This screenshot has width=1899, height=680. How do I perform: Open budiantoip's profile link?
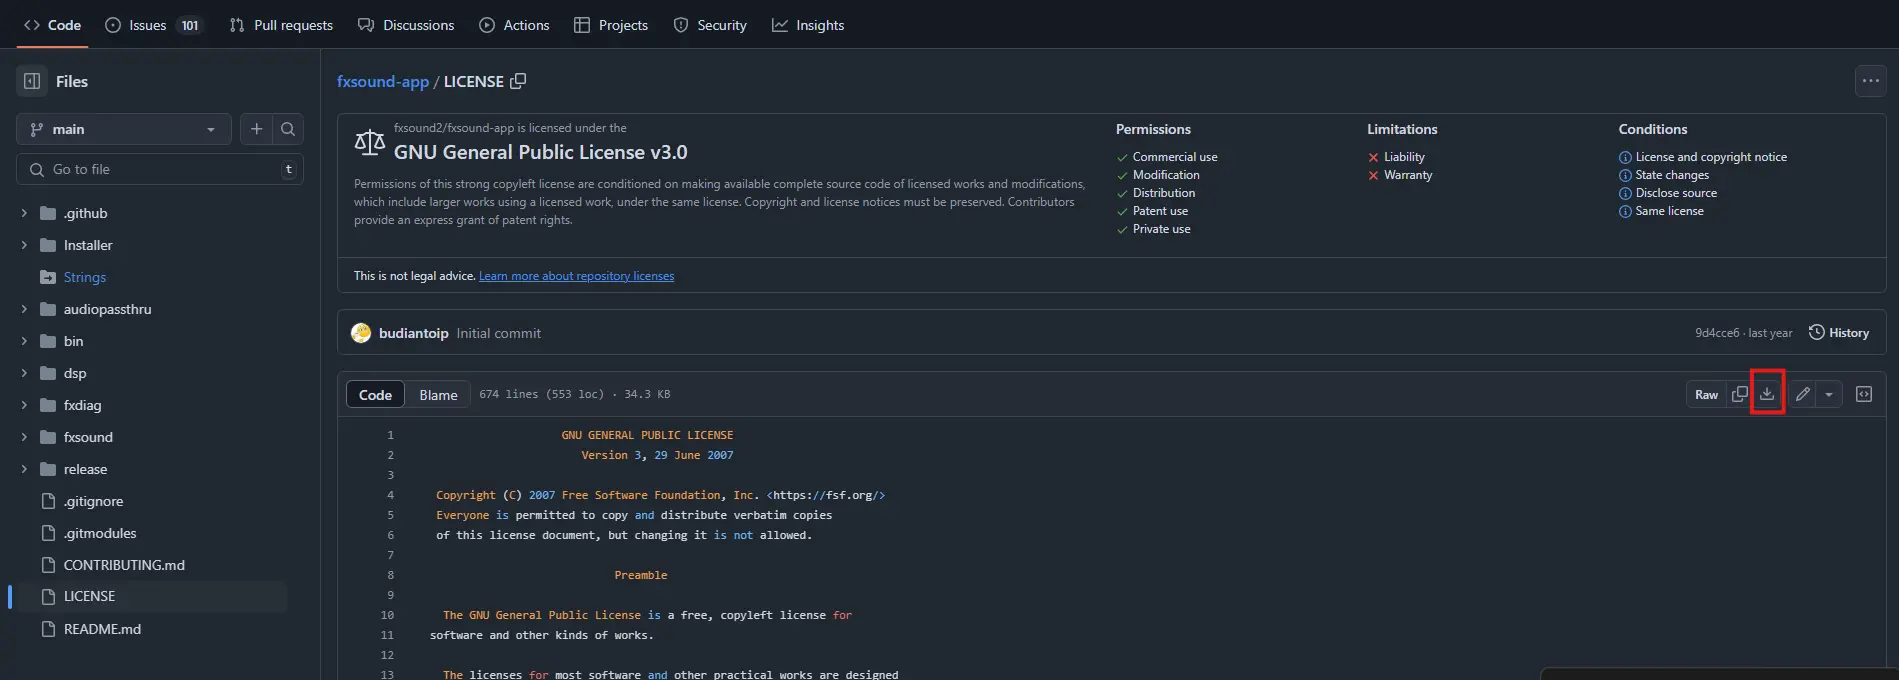tap(413, 333)
